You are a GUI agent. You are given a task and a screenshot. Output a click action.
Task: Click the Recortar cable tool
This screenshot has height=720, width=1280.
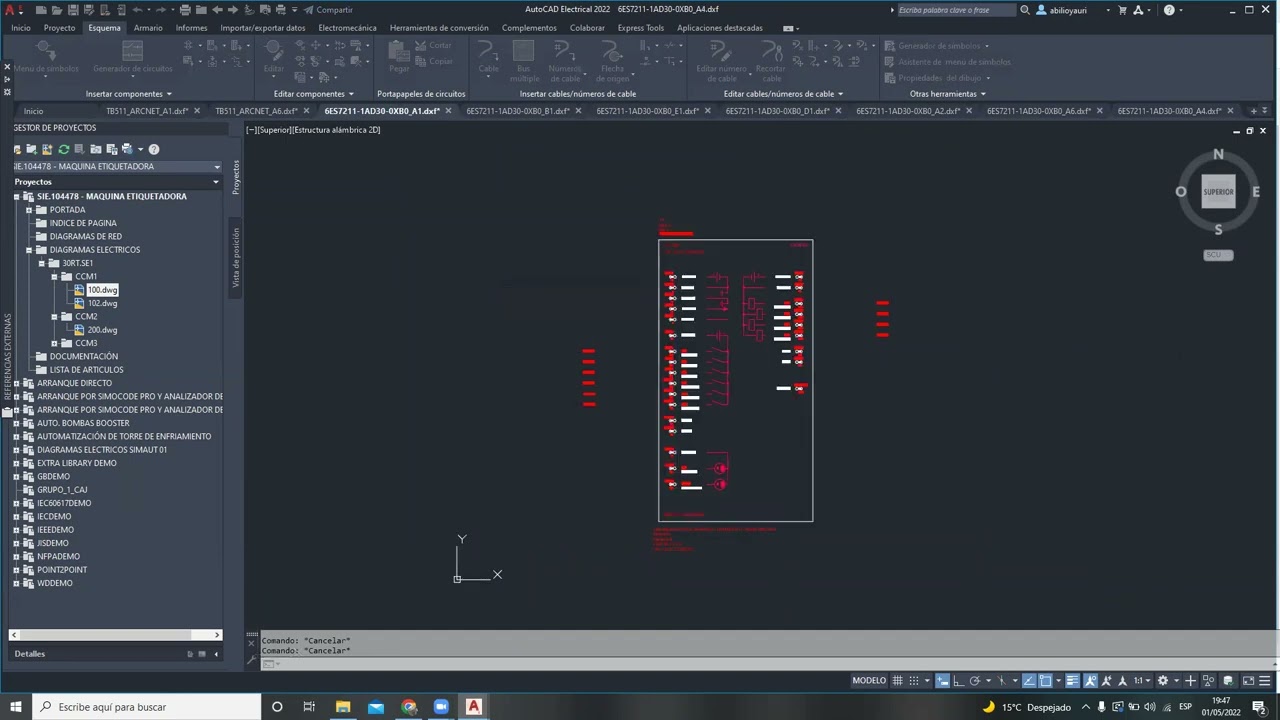tap(772, 60)
